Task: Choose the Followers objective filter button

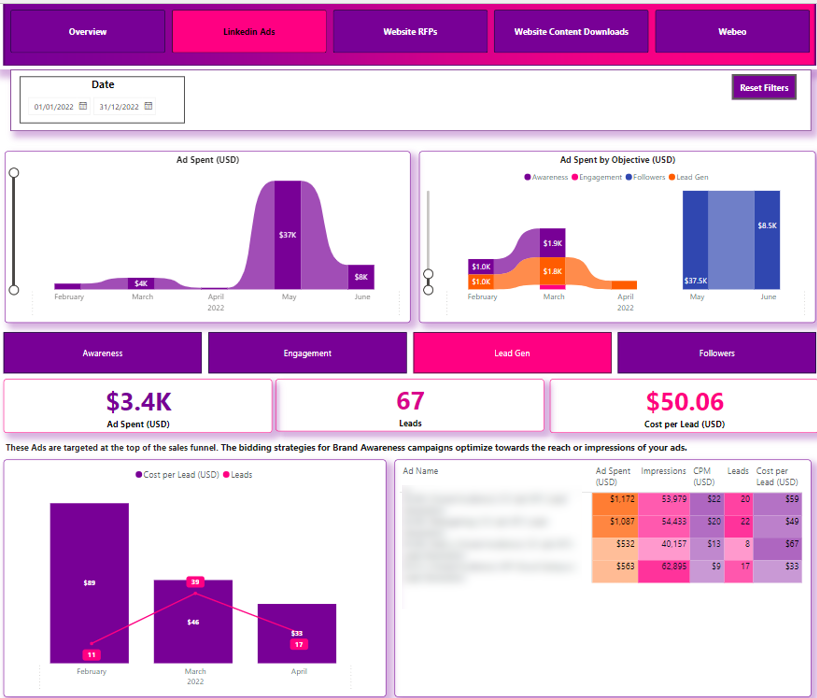Action: [716, 353]
